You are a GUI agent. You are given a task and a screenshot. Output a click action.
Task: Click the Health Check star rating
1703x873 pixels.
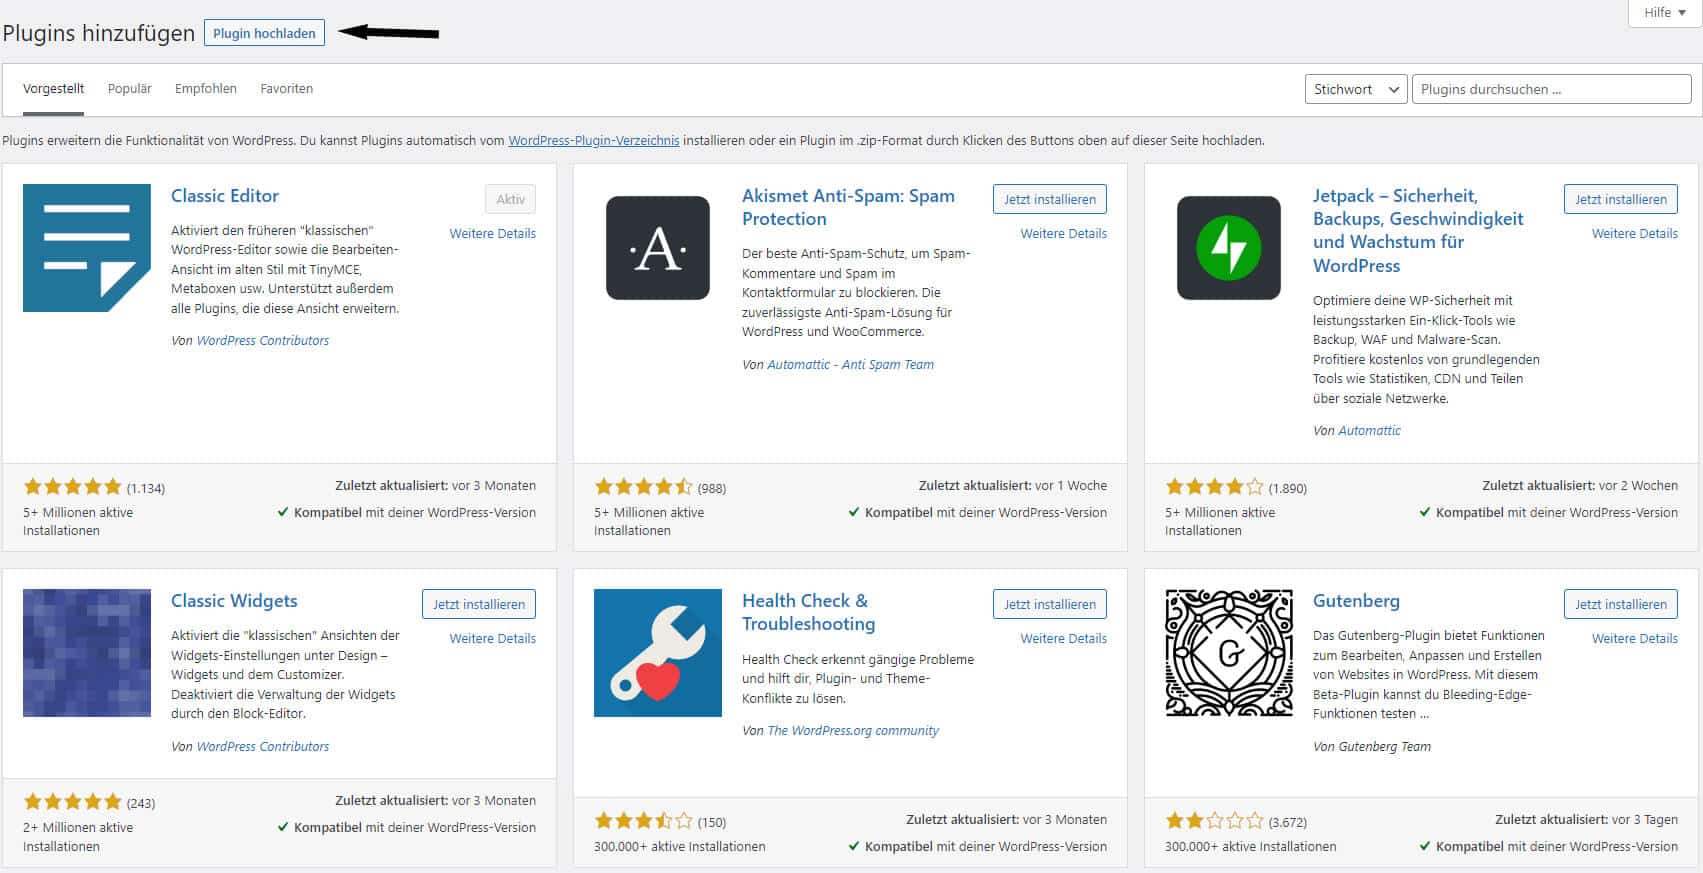643,821
